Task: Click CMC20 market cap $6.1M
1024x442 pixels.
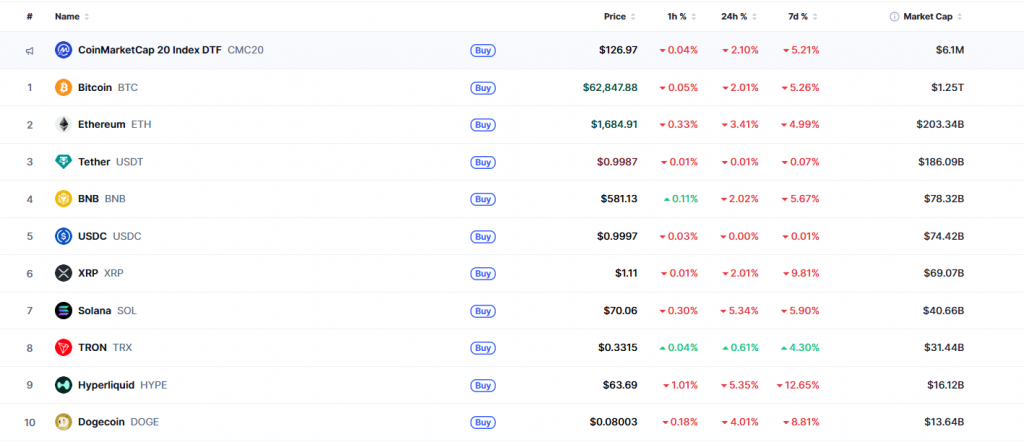Action: tap(950, 50)
